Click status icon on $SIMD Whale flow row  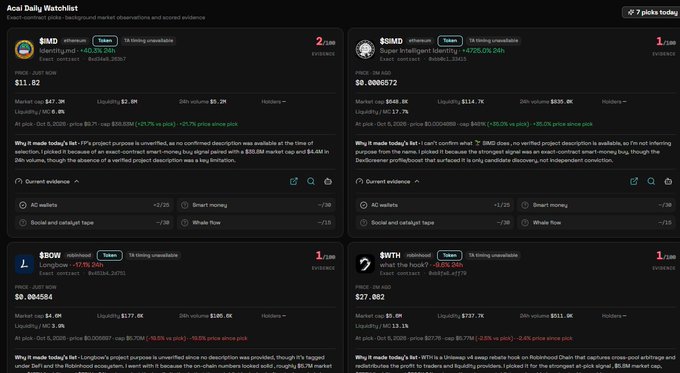tap(525, 222)
